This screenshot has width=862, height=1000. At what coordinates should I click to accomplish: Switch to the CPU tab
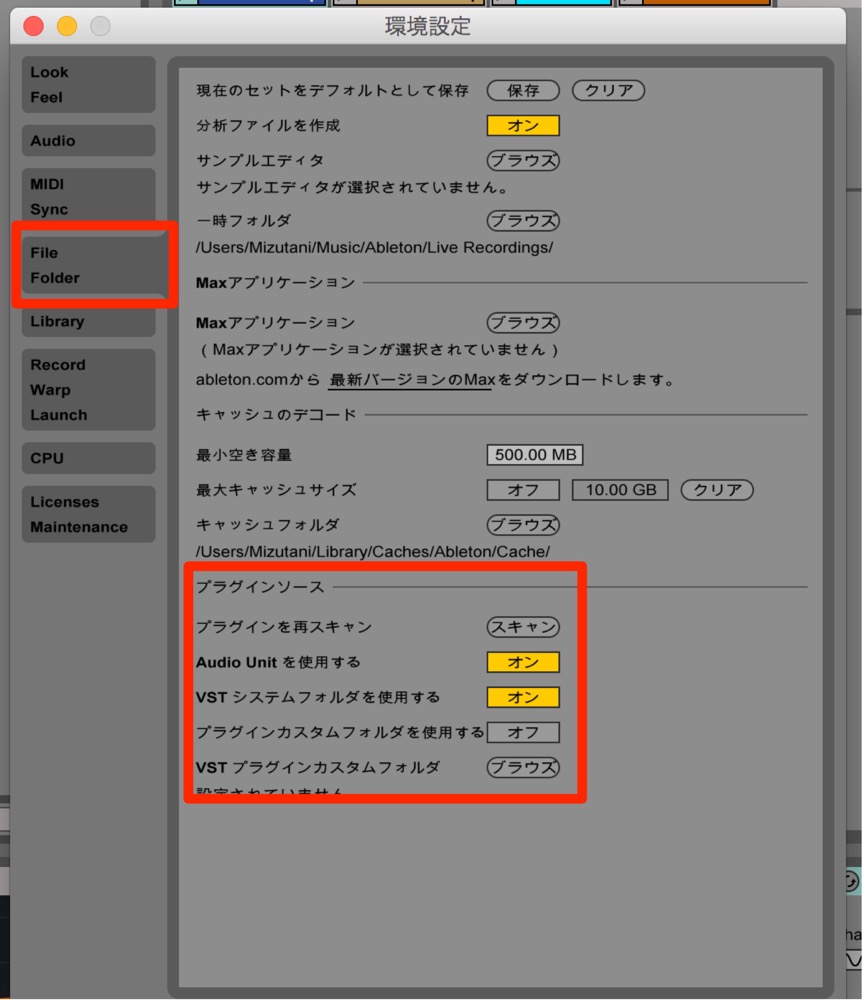click(88, 458)
